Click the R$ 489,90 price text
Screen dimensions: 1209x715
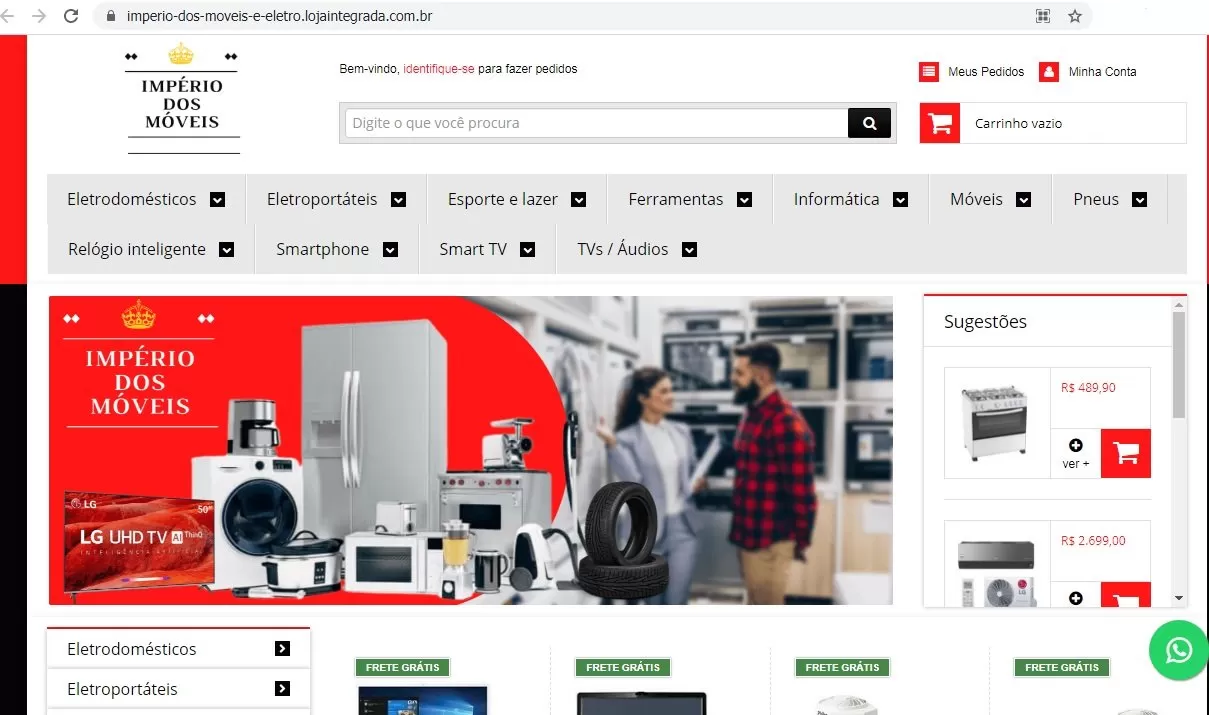(x=1088, y=388)
